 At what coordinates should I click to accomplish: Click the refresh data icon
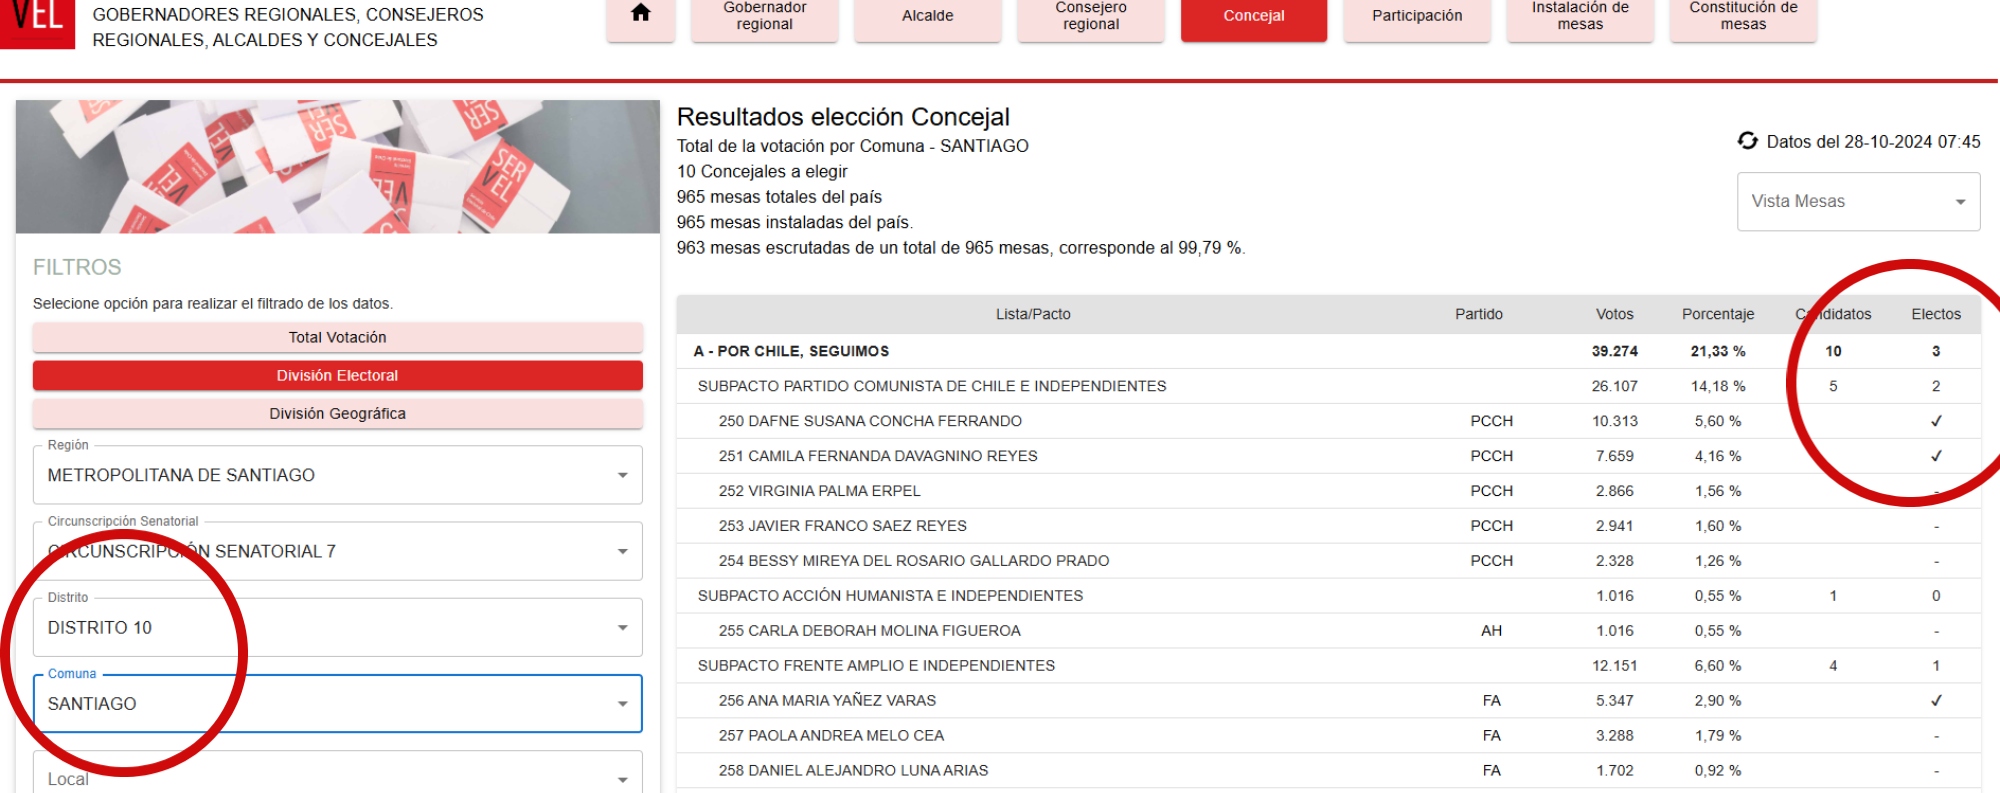(x=1747, y=141)
